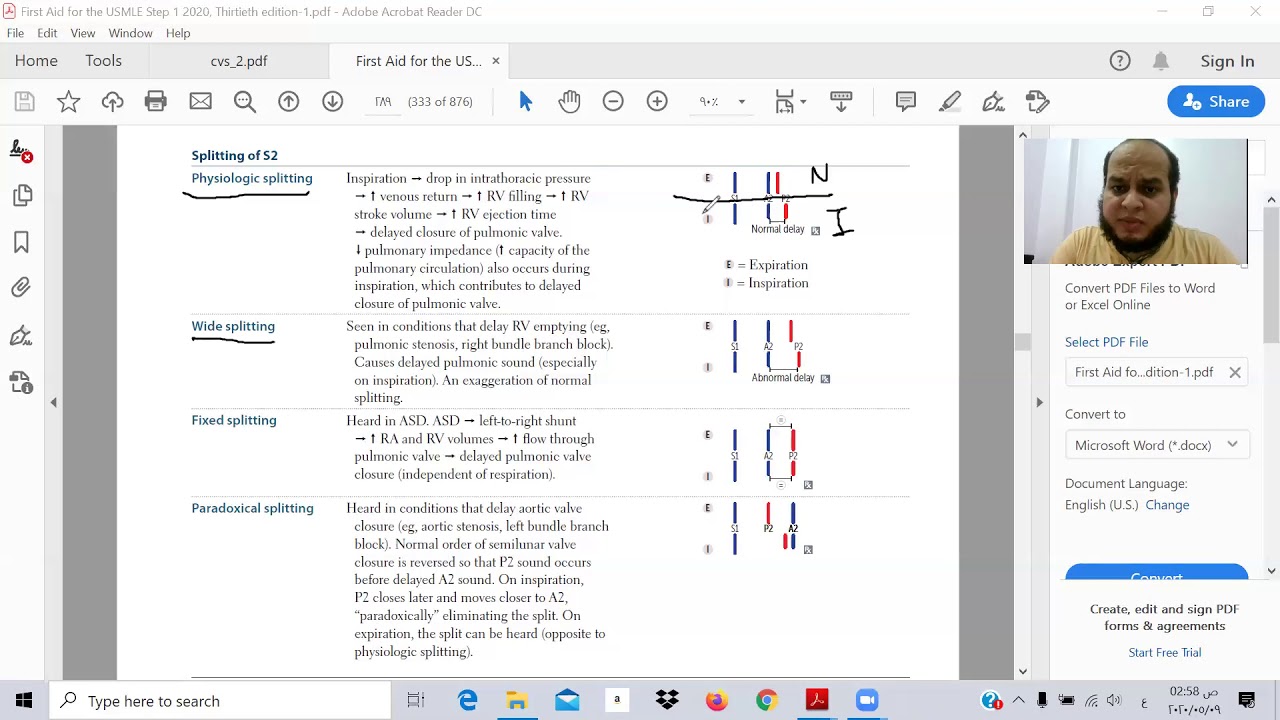Open the attachments paperclip panel
Viewport: 1280px width, 720px height.
click(21, 288)
